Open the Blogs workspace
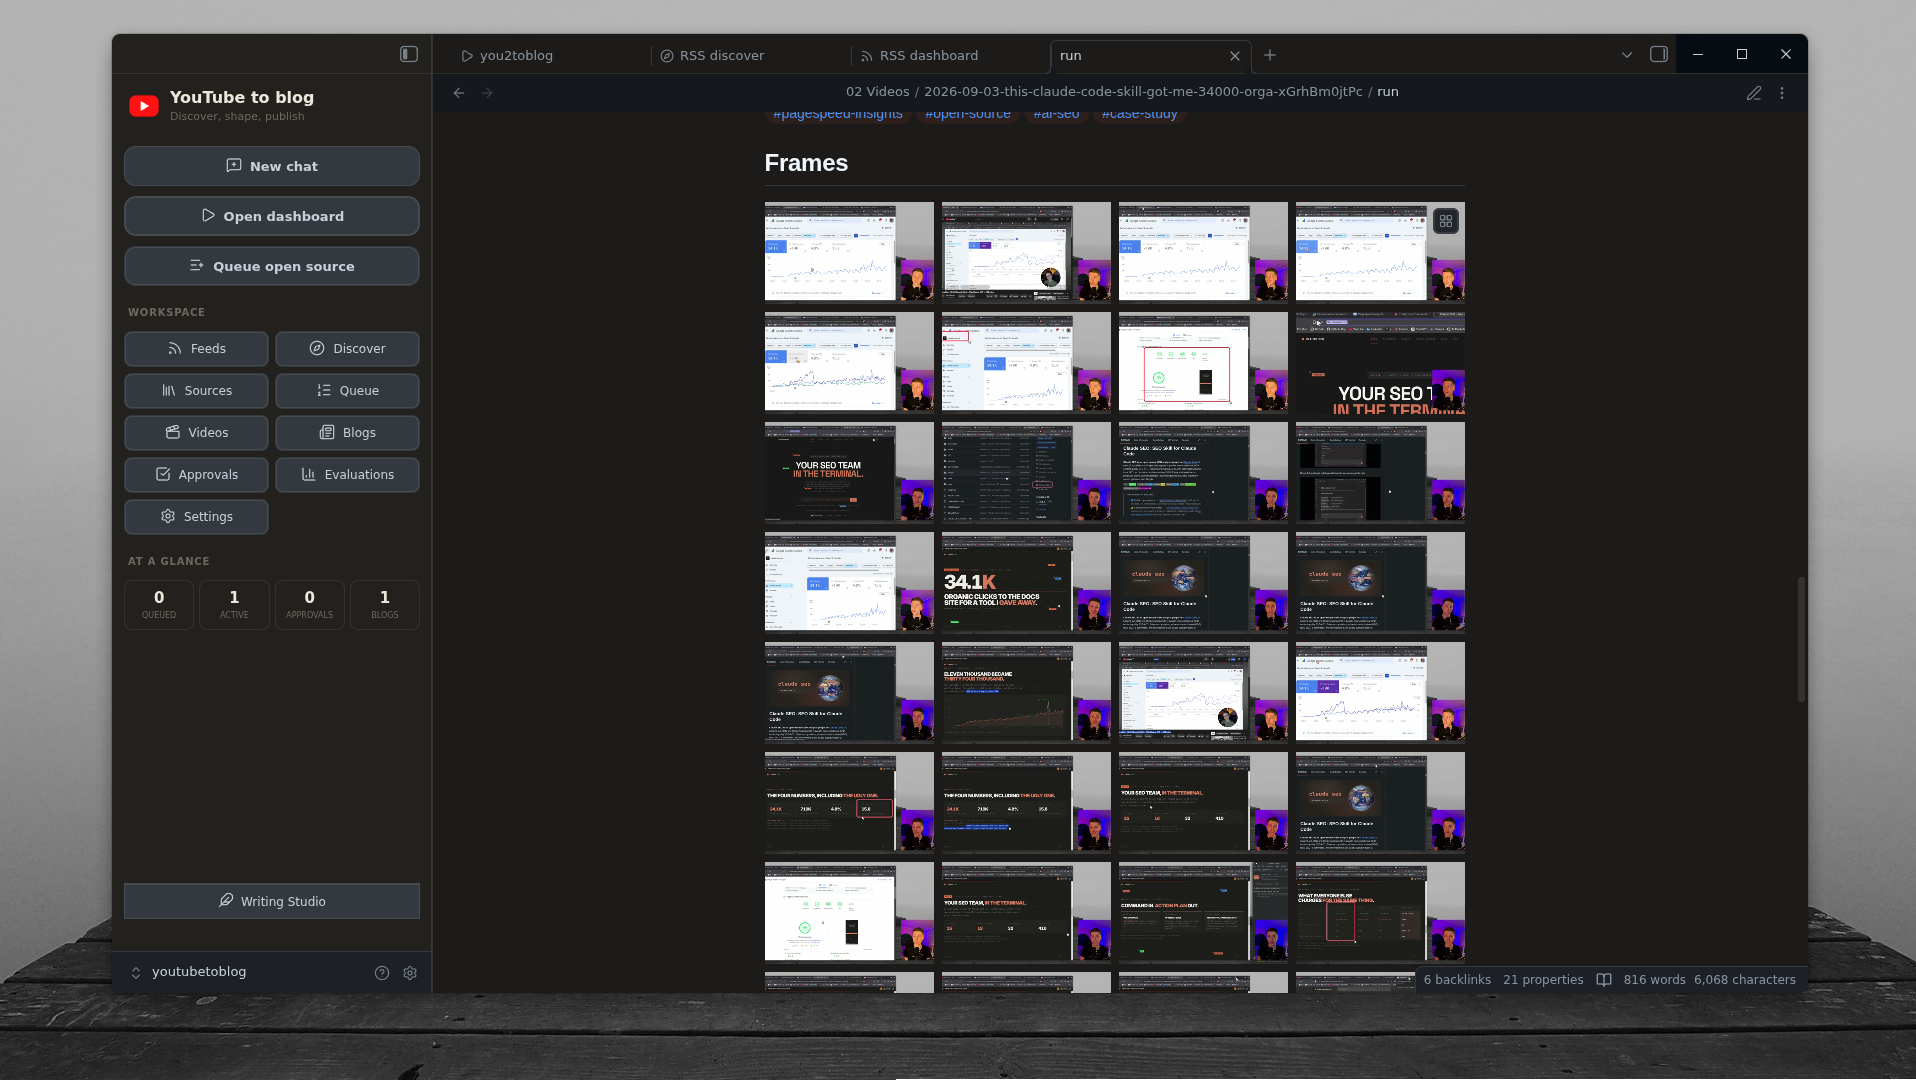Viewport: 1916px width, 1080px height. pos(347,433)
